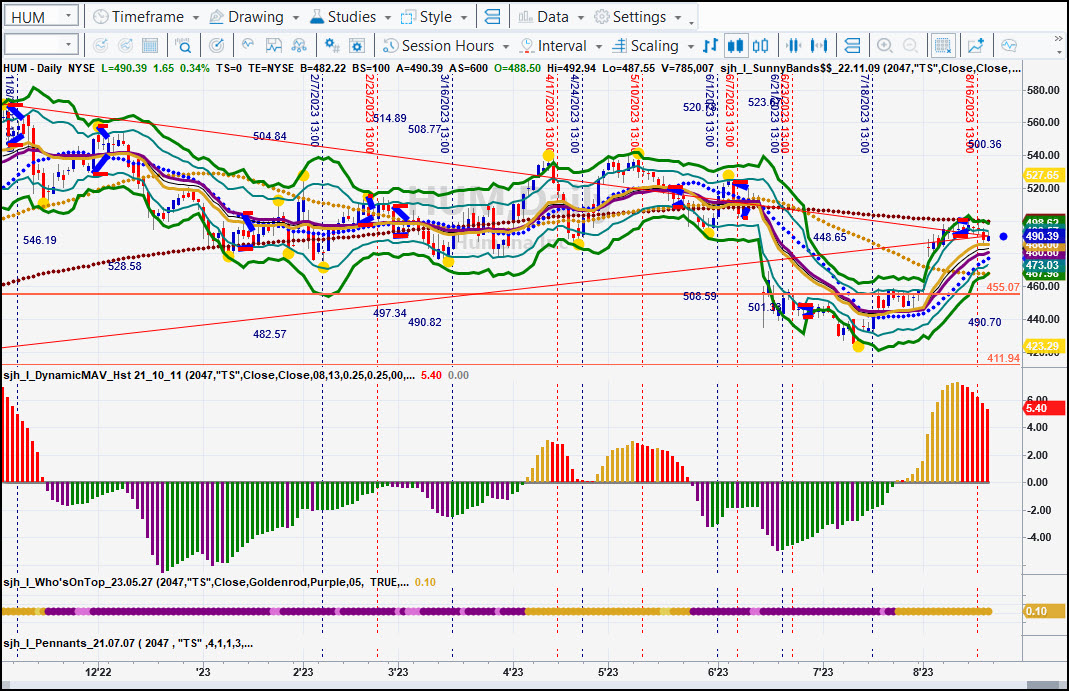1069x691 pixels.
Task: Open the Style menu
Action: tap(434, 17)
